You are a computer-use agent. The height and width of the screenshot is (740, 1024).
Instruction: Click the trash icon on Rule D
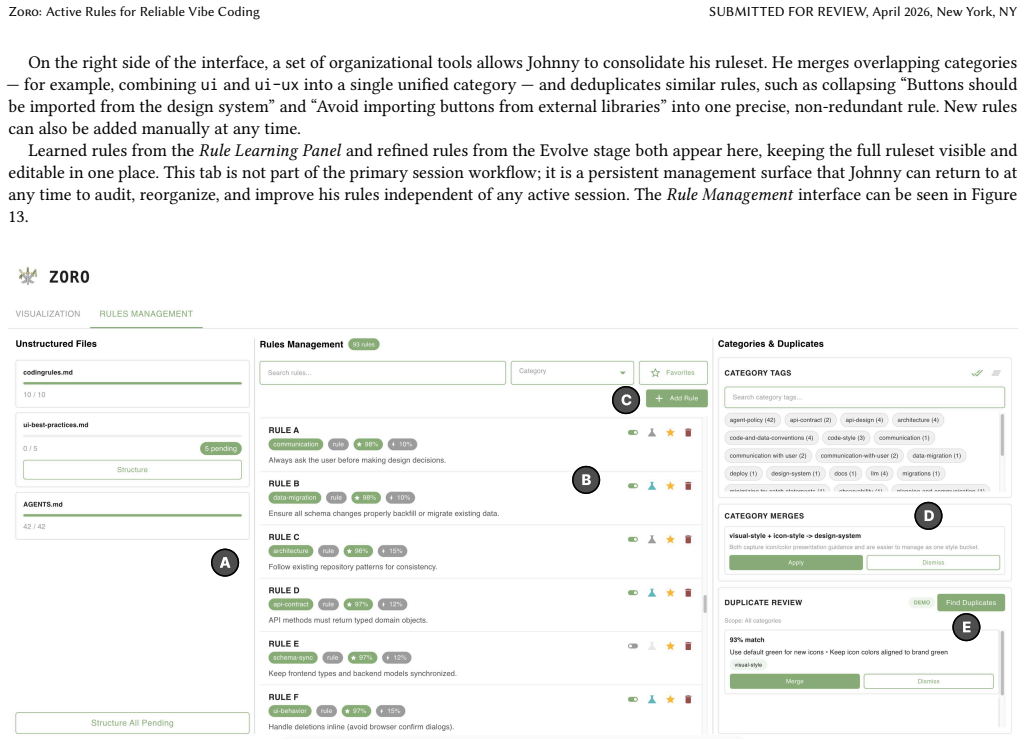[x=688, y=593]
